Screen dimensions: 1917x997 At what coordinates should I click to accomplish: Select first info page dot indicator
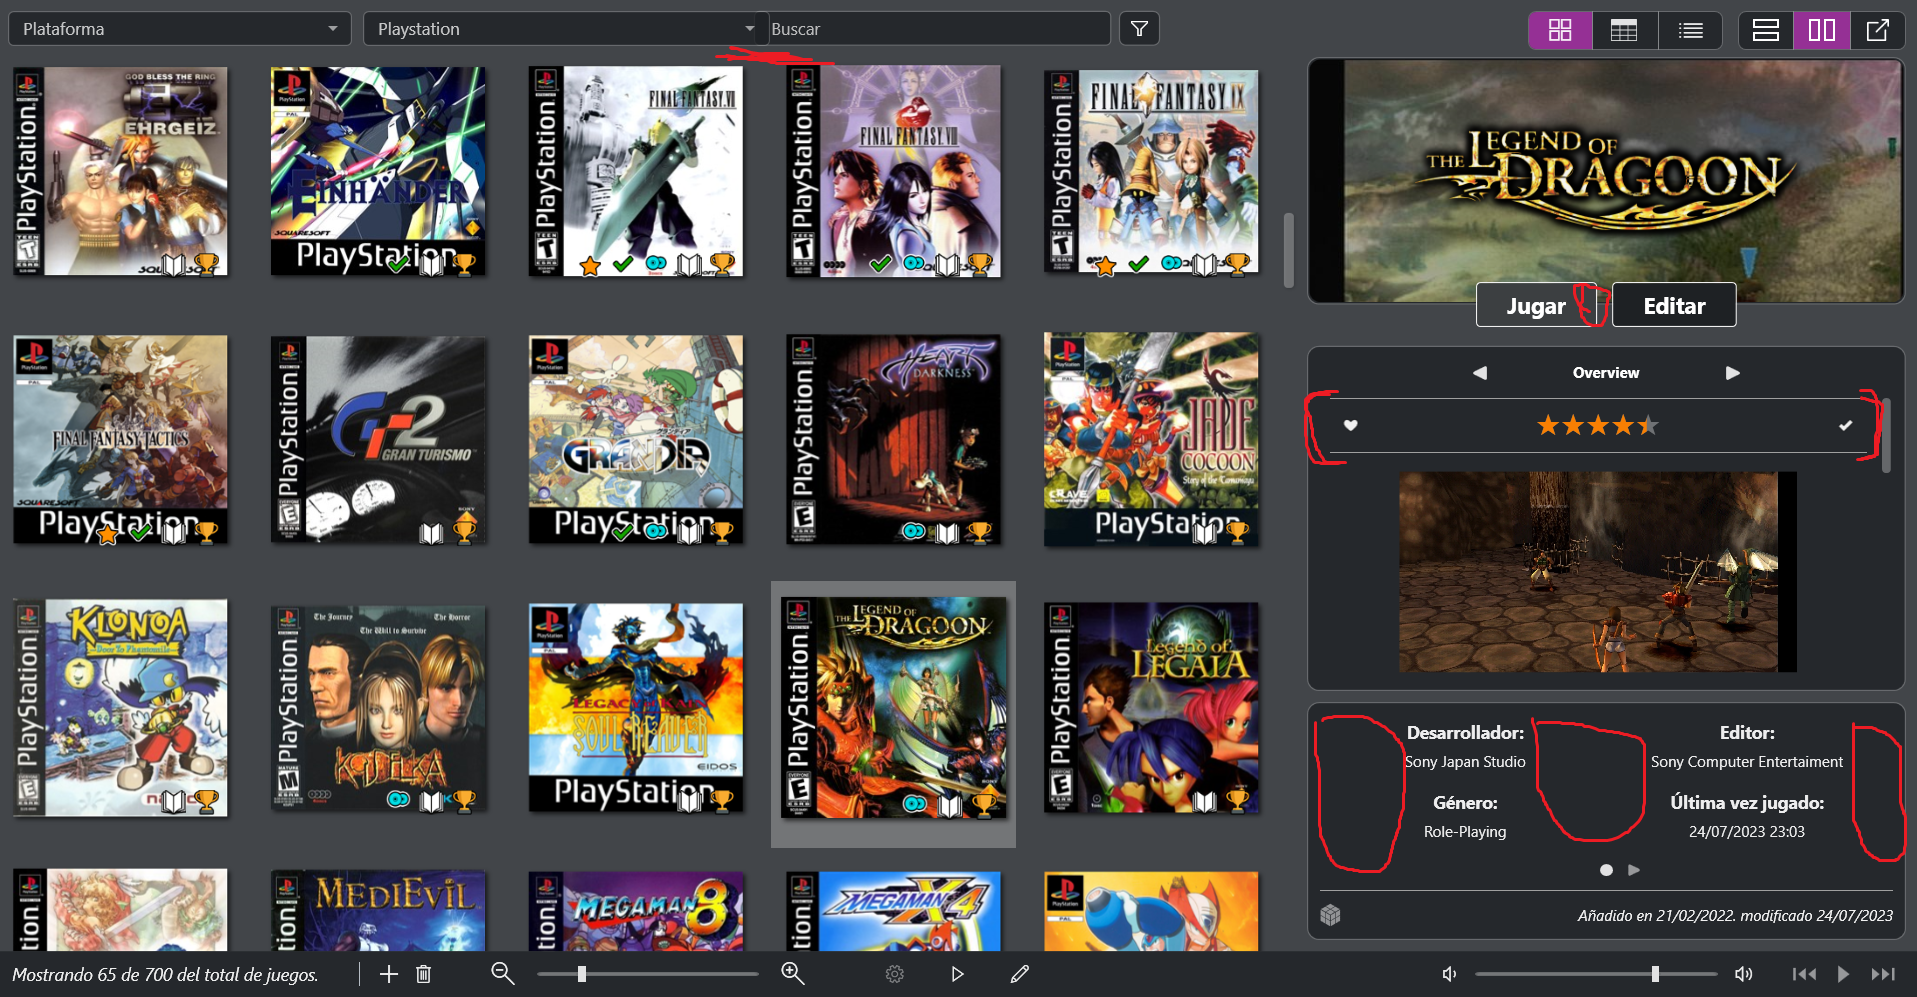click(1606, 870)
